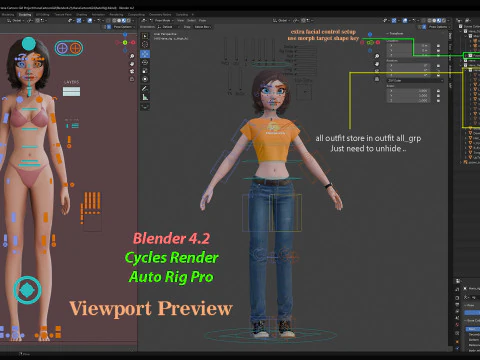Click the red X axis on right viewport gizmo
Image resolution: width=480 pixels, height=360 pixels.
(x=378, y=43)
